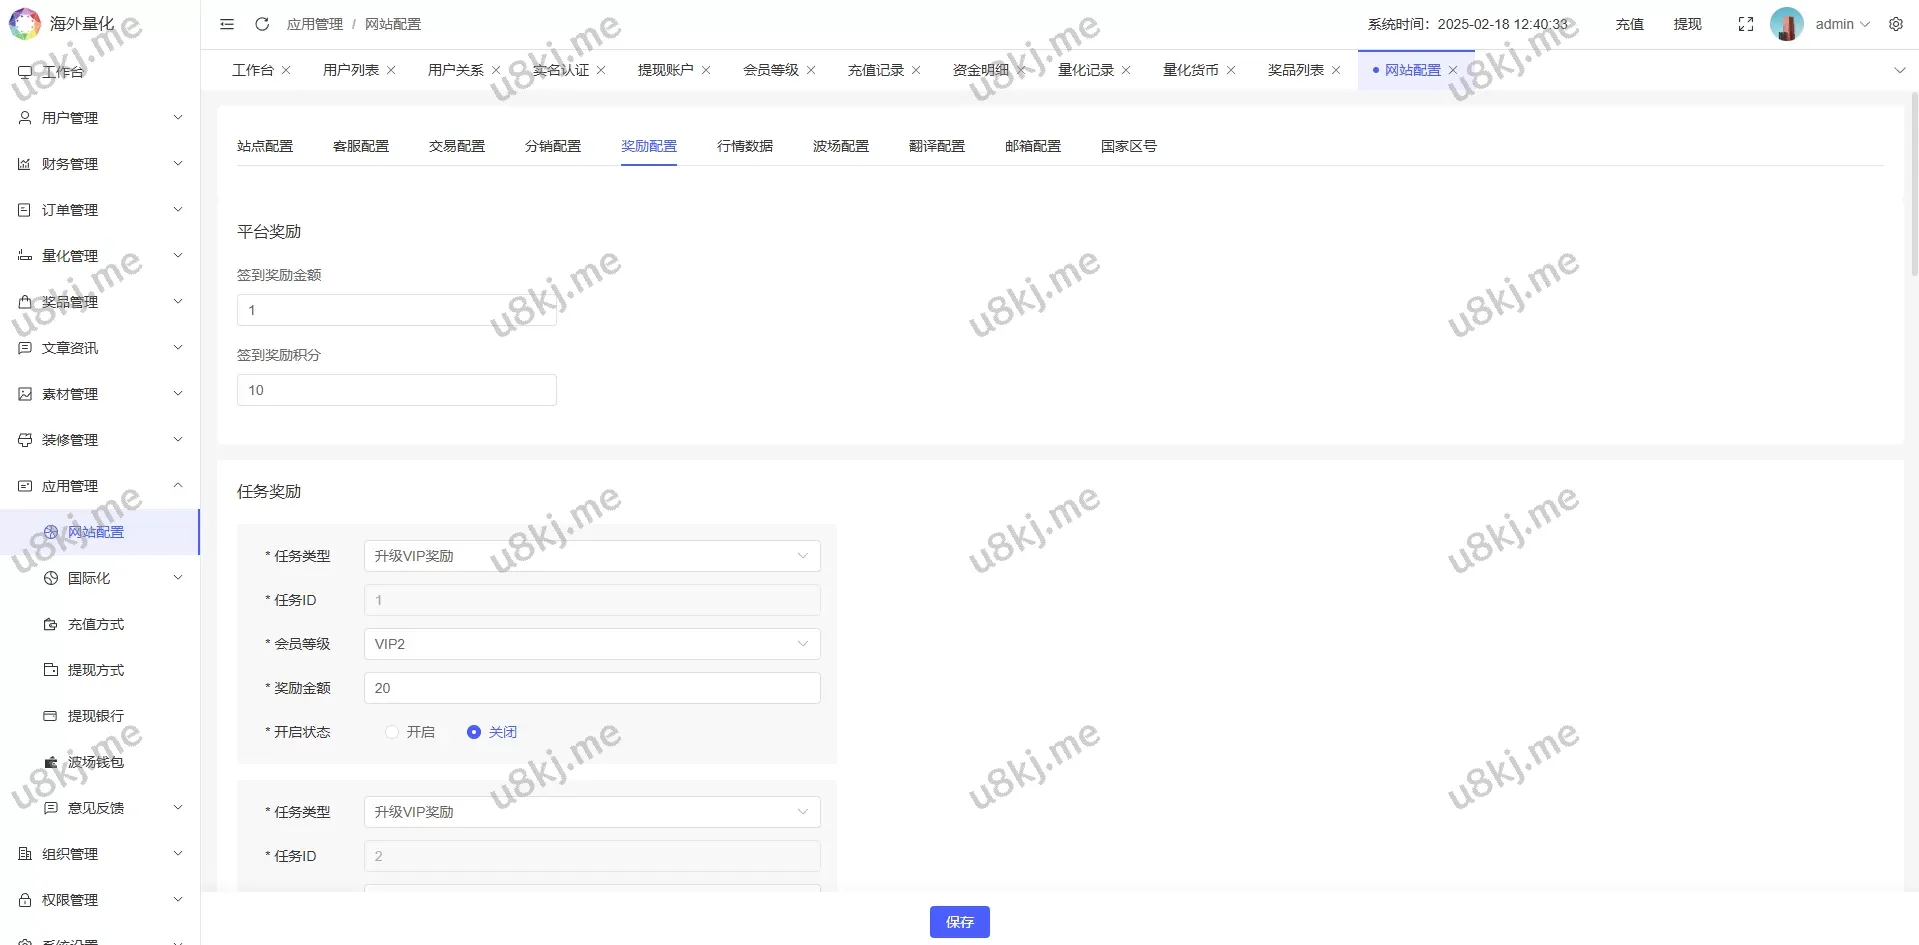The height and width of the screenshot is (945, 1919).
Task: Switch to the 邮箱配置 tab
Action: pos(1033,146)
